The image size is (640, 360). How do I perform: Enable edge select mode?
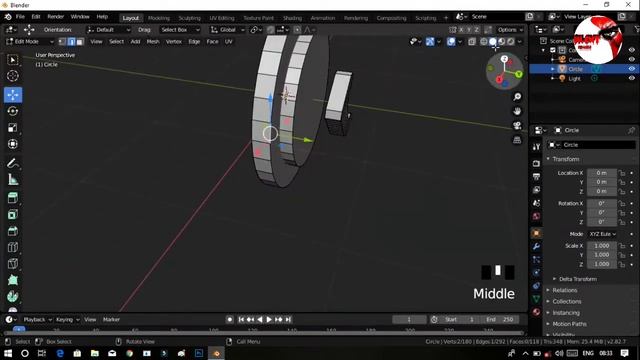(x=71, y=42)
